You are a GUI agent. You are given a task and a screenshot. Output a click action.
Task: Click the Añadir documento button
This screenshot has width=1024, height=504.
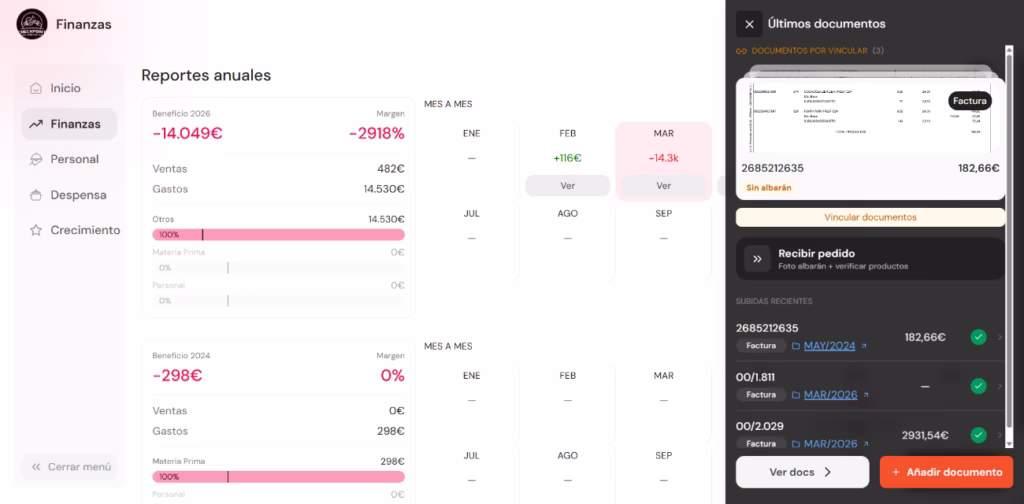(x=946, y=472)
